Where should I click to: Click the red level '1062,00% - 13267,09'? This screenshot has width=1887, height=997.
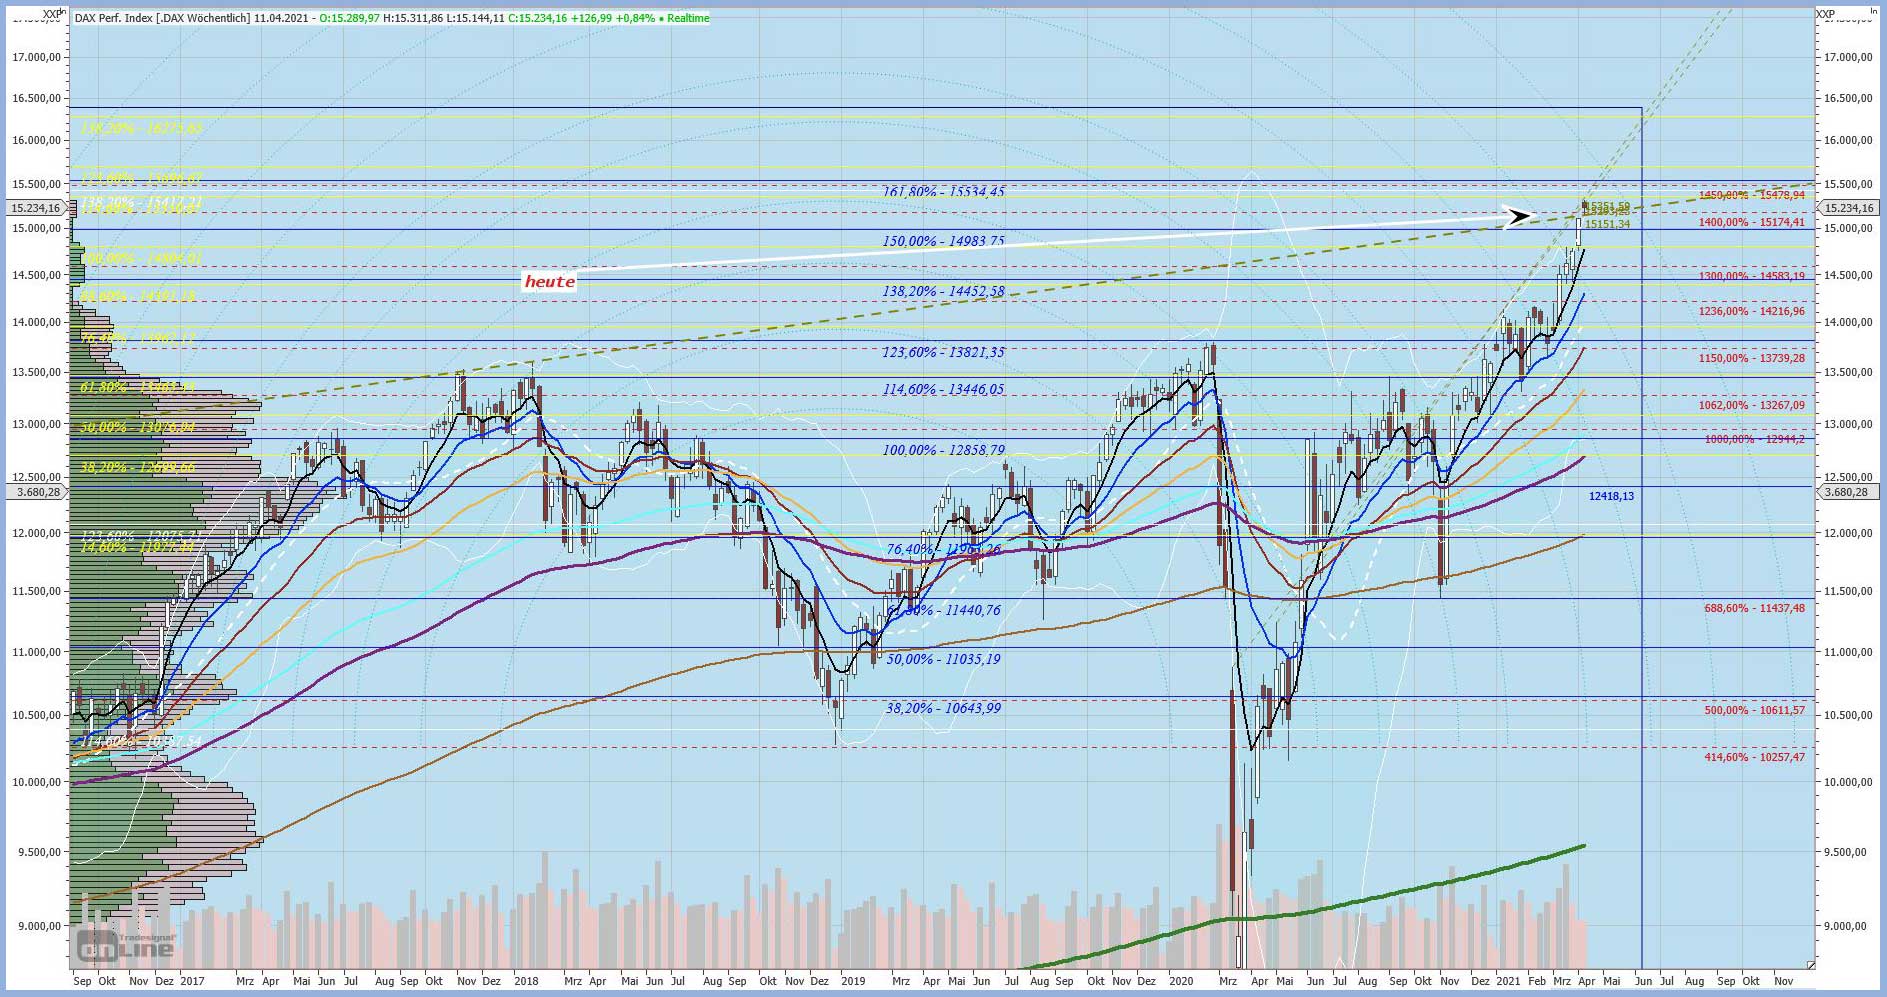(x=1752, y=406)
